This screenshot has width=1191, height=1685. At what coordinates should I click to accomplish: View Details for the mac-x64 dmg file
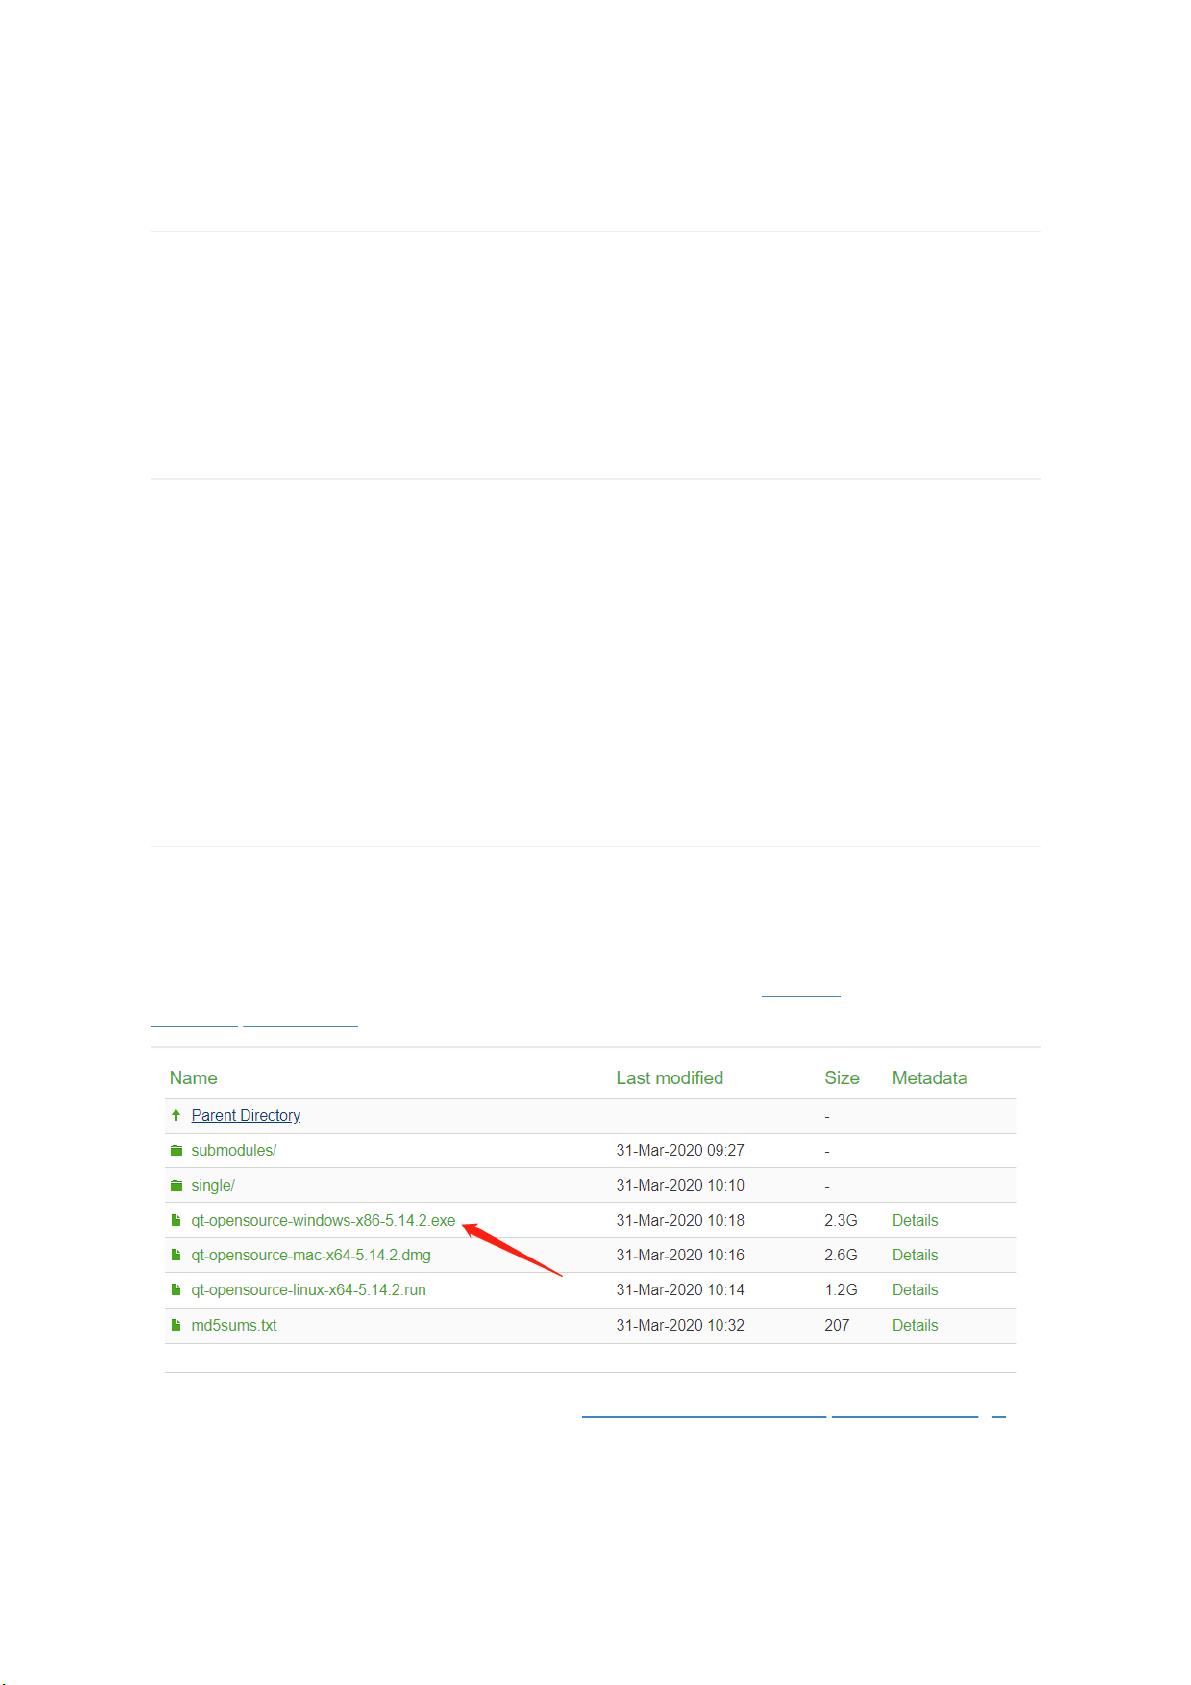[x=914, y=1255]
